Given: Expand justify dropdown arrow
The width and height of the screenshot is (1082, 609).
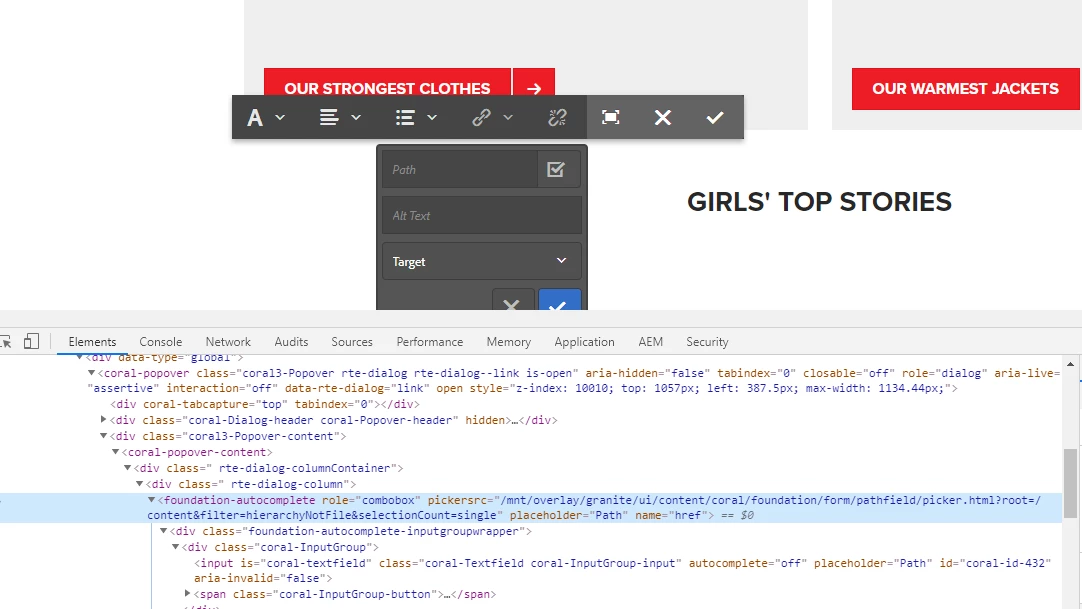Looking at the screenshot, I should point(356,118).
